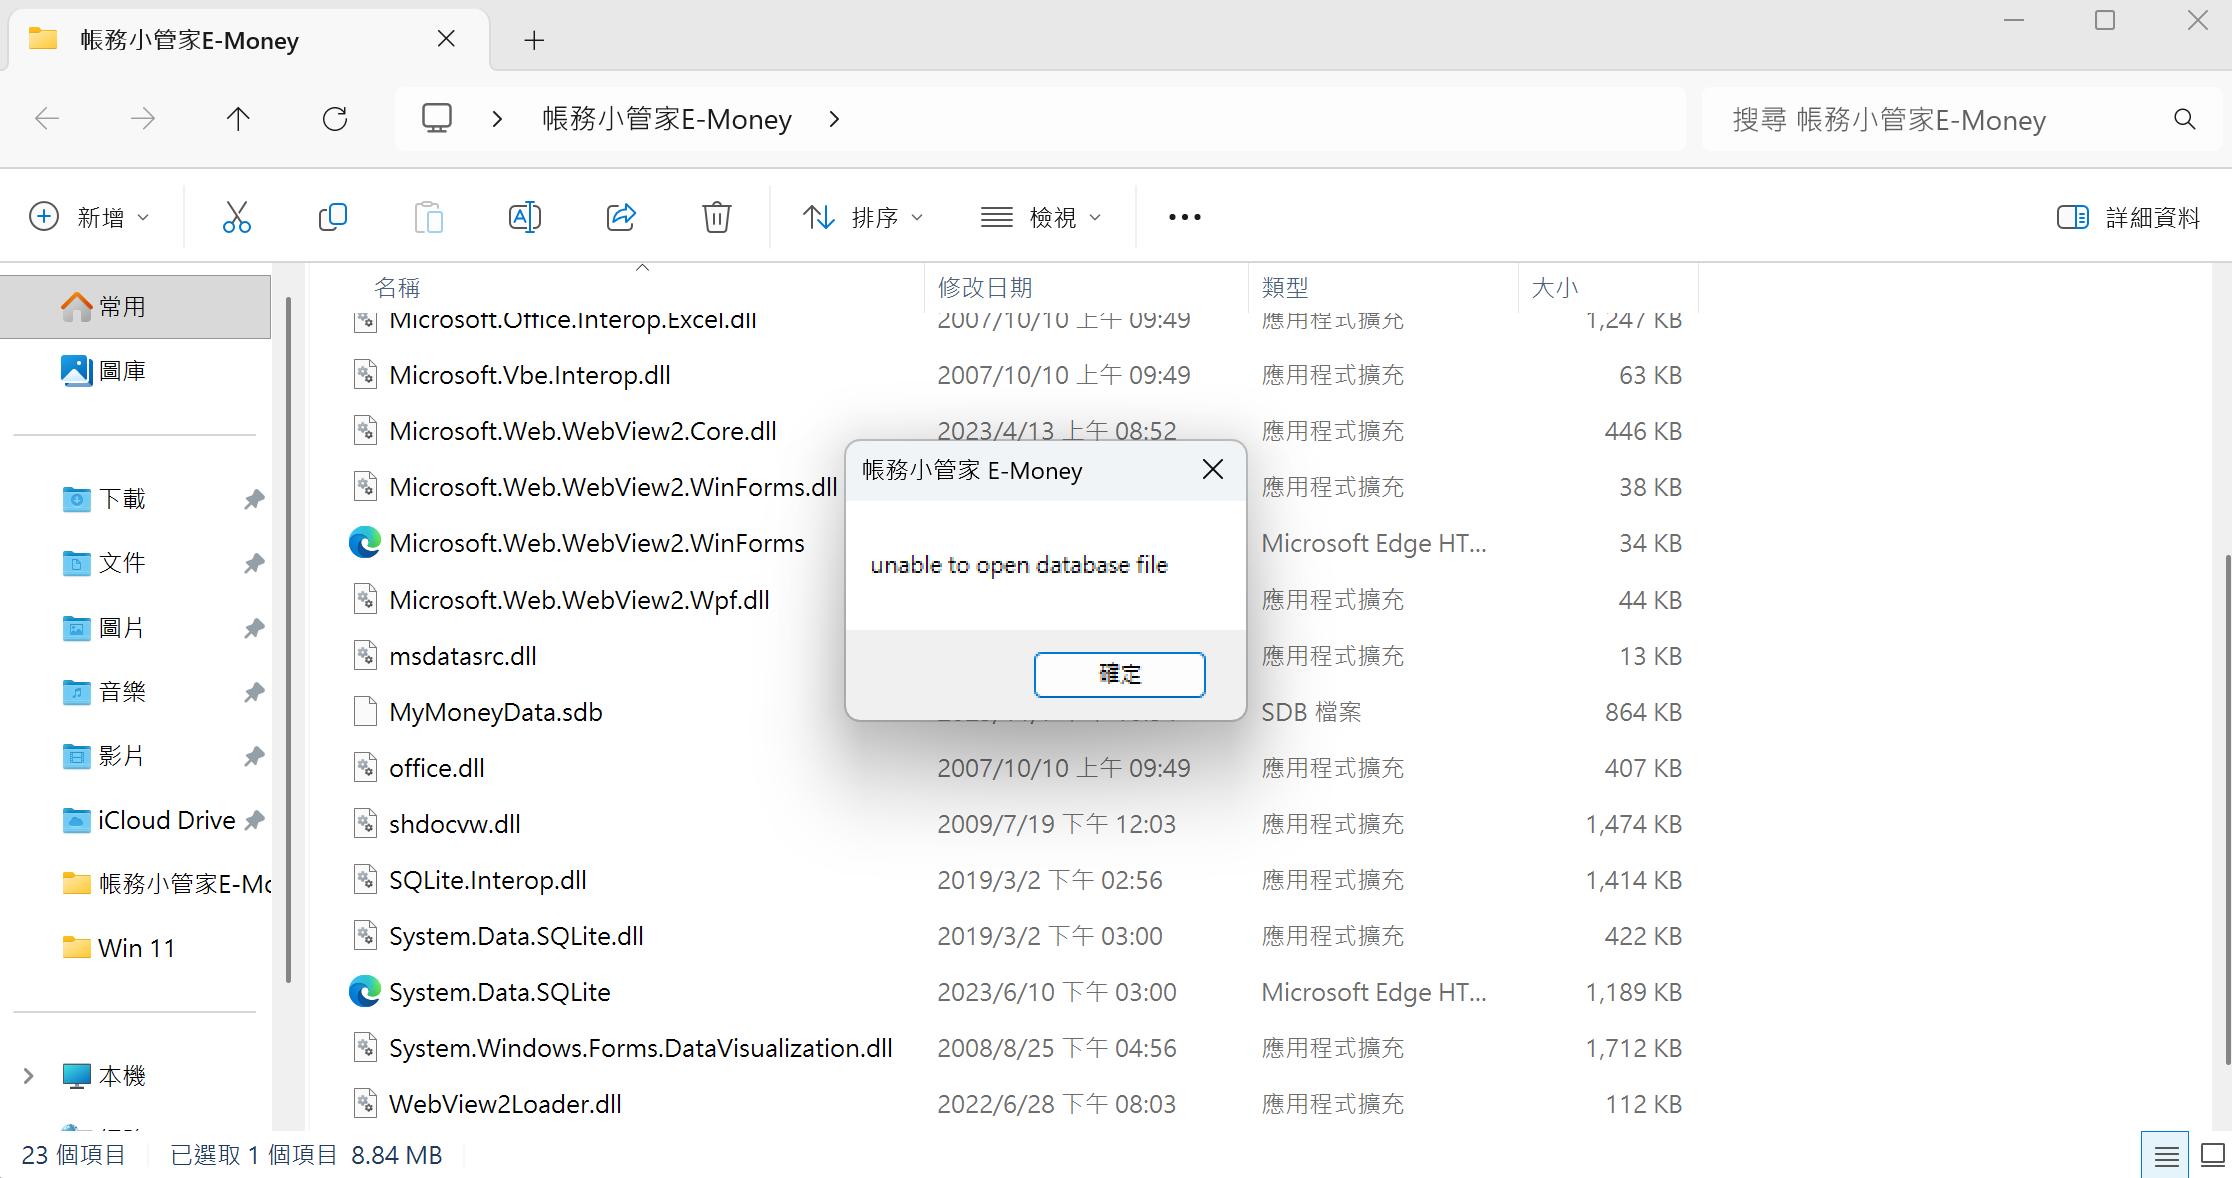
Task: Rename the selected file
Action: [524, 216]
